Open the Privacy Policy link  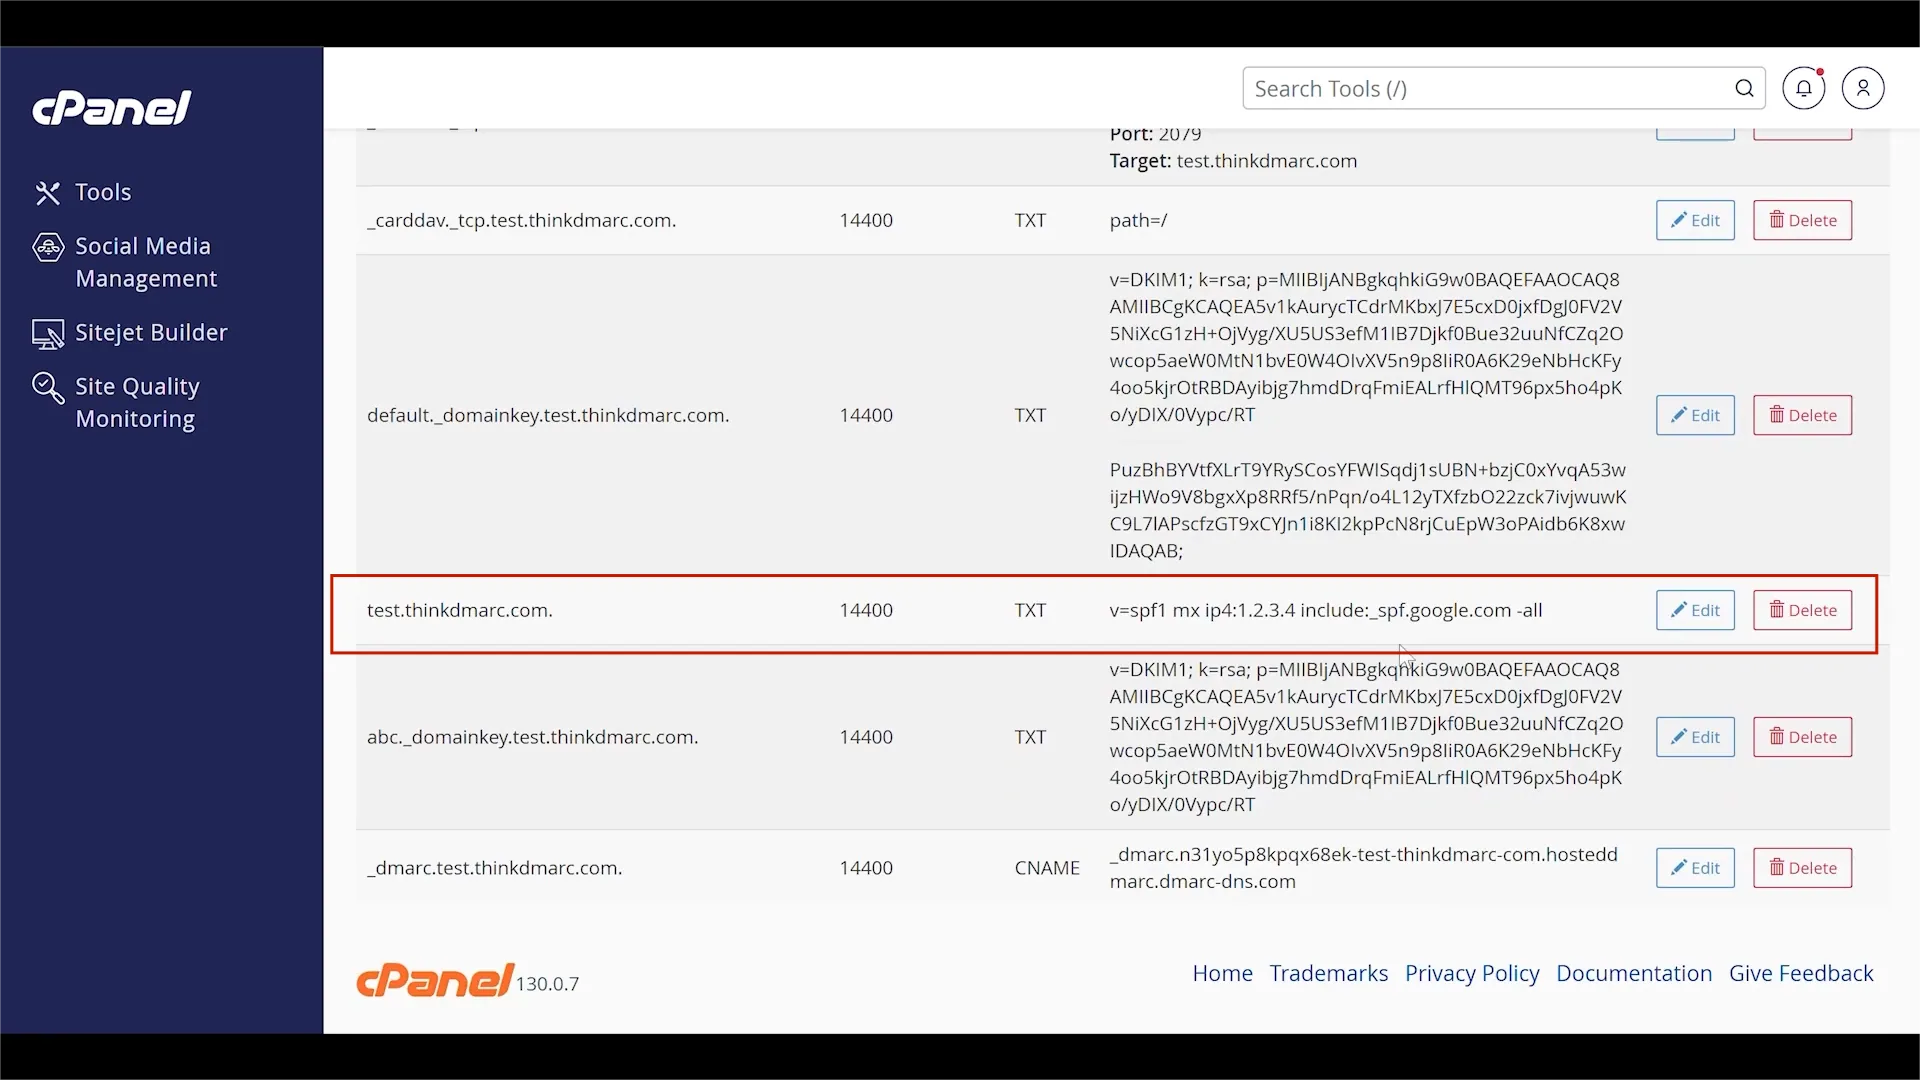[1472, 974]
